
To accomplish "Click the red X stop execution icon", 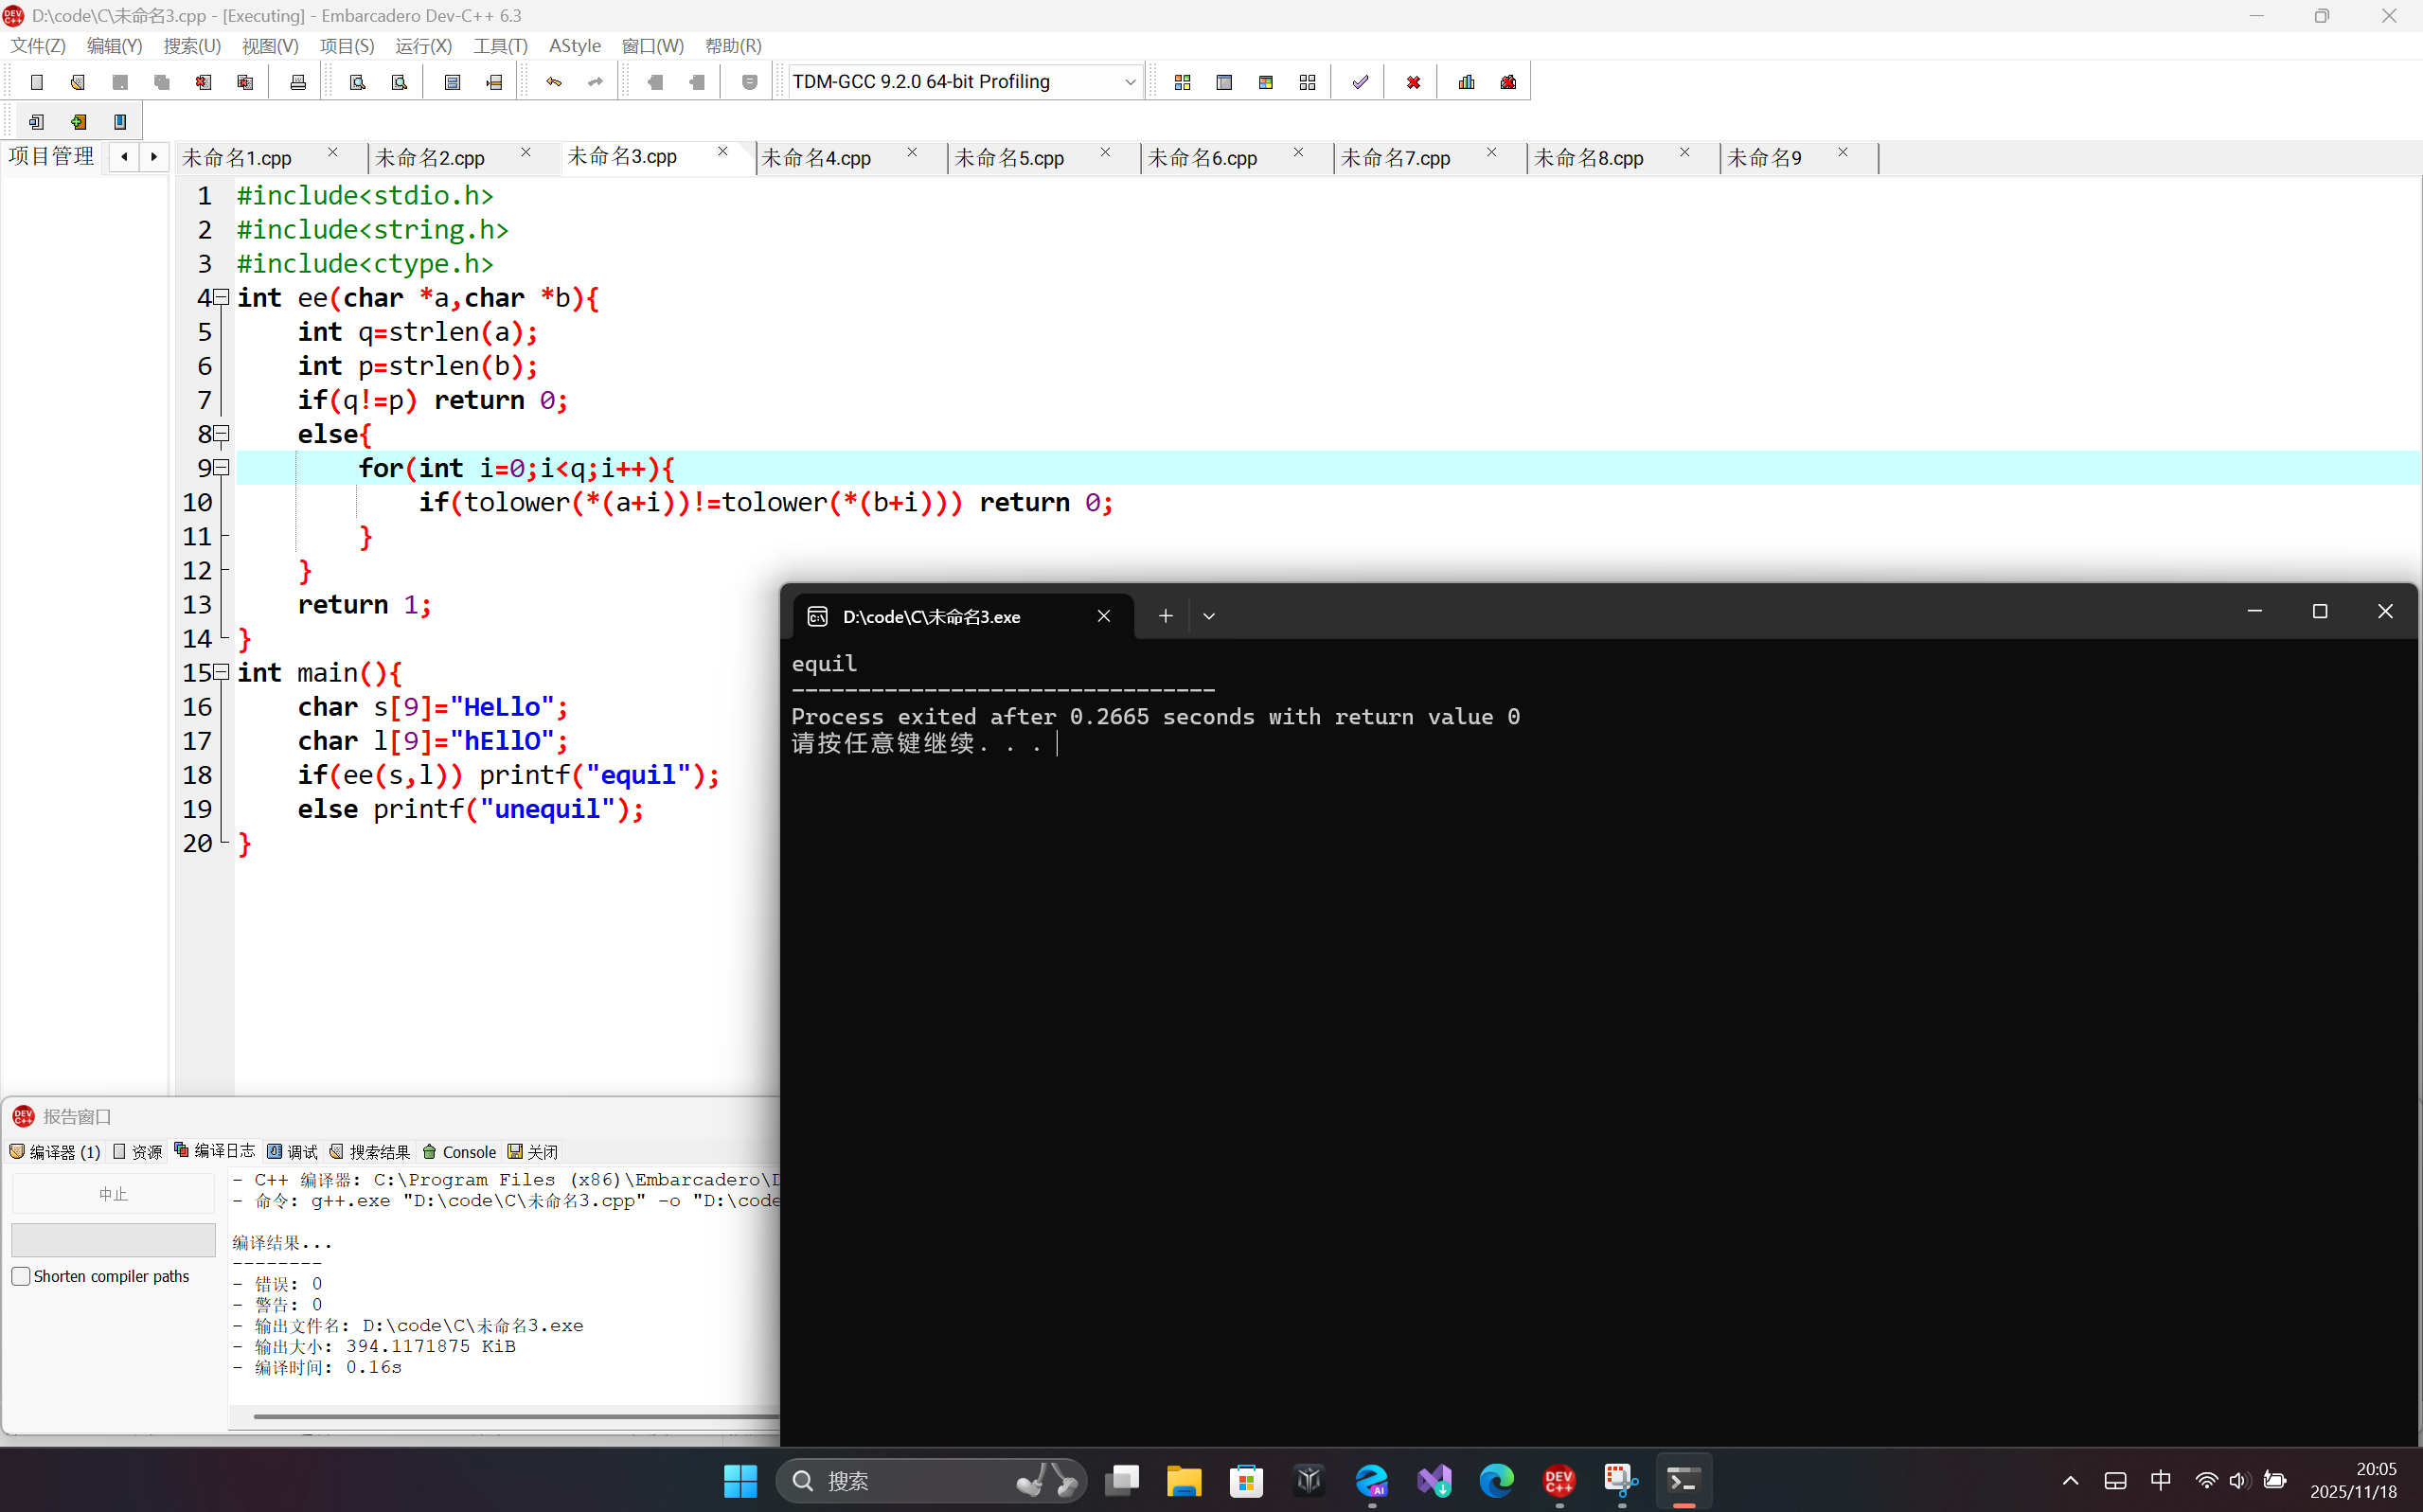I will click(1413, 82).
